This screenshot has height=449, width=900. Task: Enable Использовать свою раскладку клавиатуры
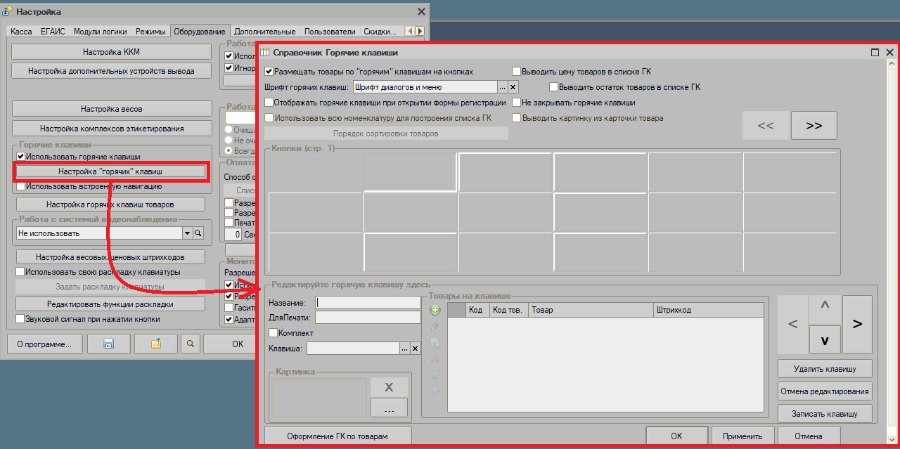tap(21, 272)
